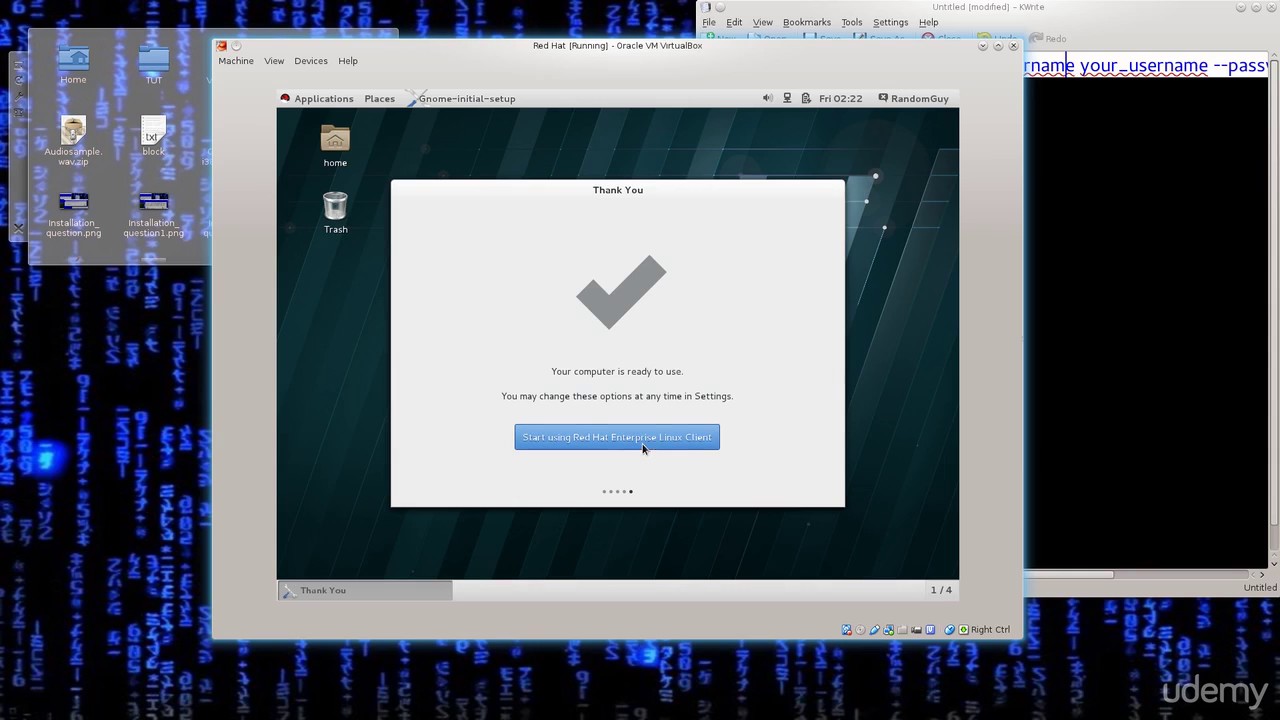Click the VirtualBox virtualization features status icon
This screenshot has width=1280, height=720.
tap(930, 630)
